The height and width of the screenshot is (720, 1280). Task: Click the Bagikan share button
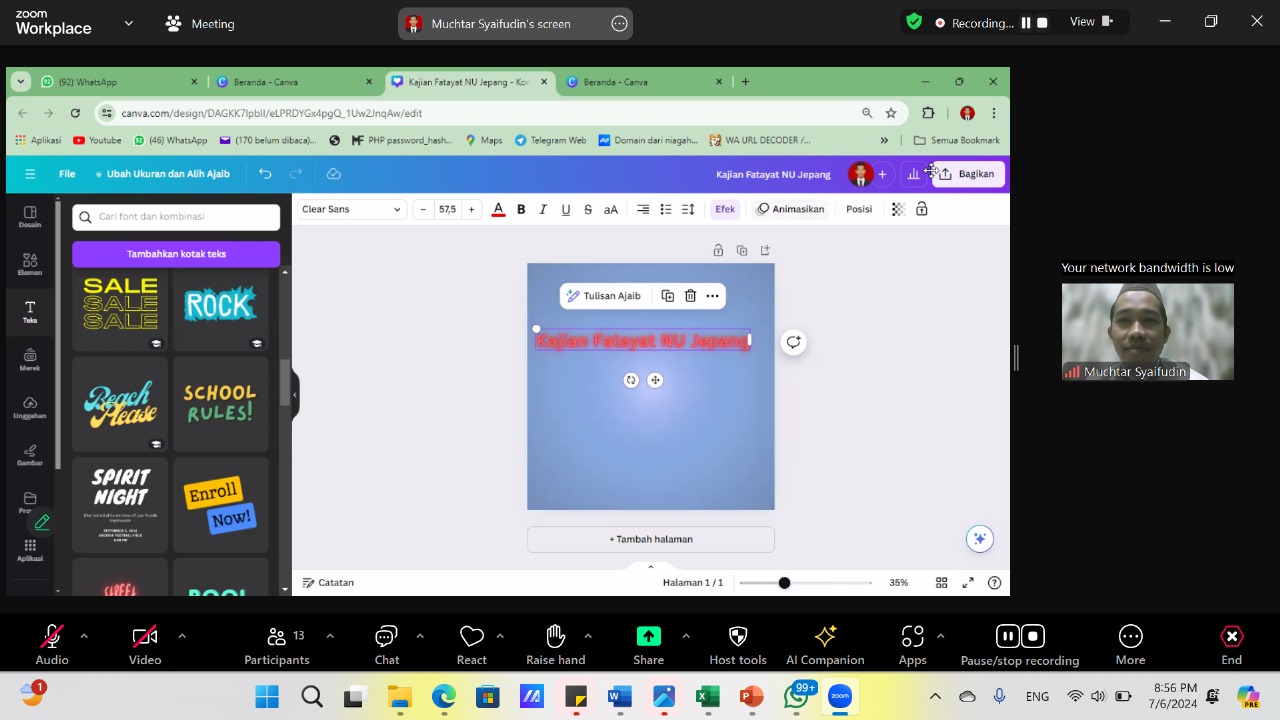click(967, 174)
